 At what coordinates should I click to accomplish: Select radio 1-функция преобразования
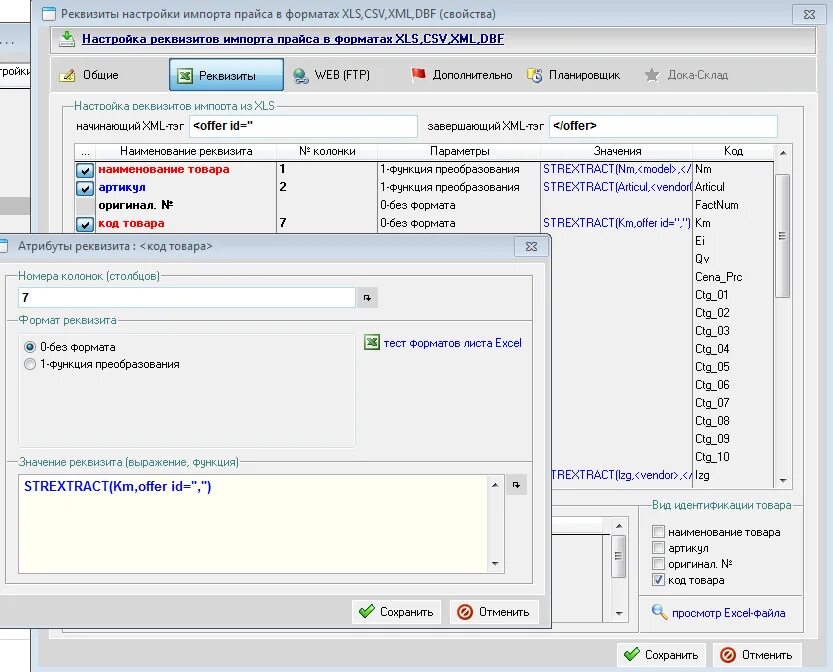tap(30, 364)
